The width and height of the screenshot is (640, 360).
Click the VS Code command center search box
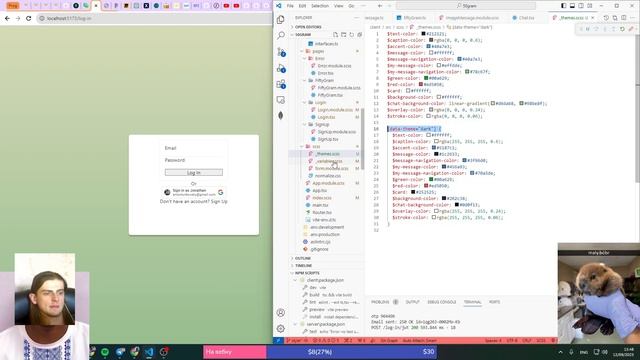(466, 6)
